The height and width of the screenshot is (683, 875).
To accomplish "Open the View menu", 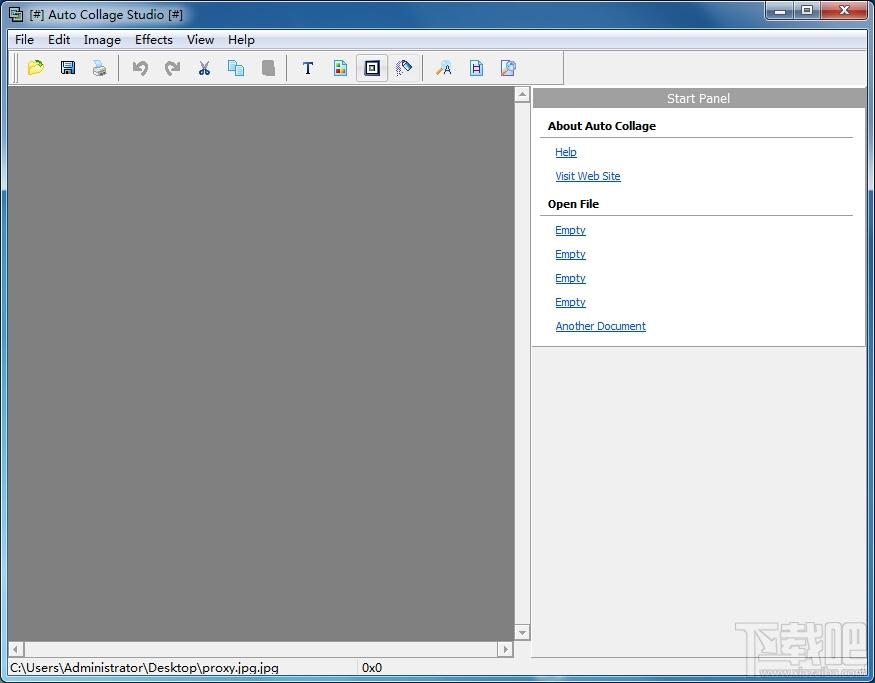I will click(x=200, y=40).
